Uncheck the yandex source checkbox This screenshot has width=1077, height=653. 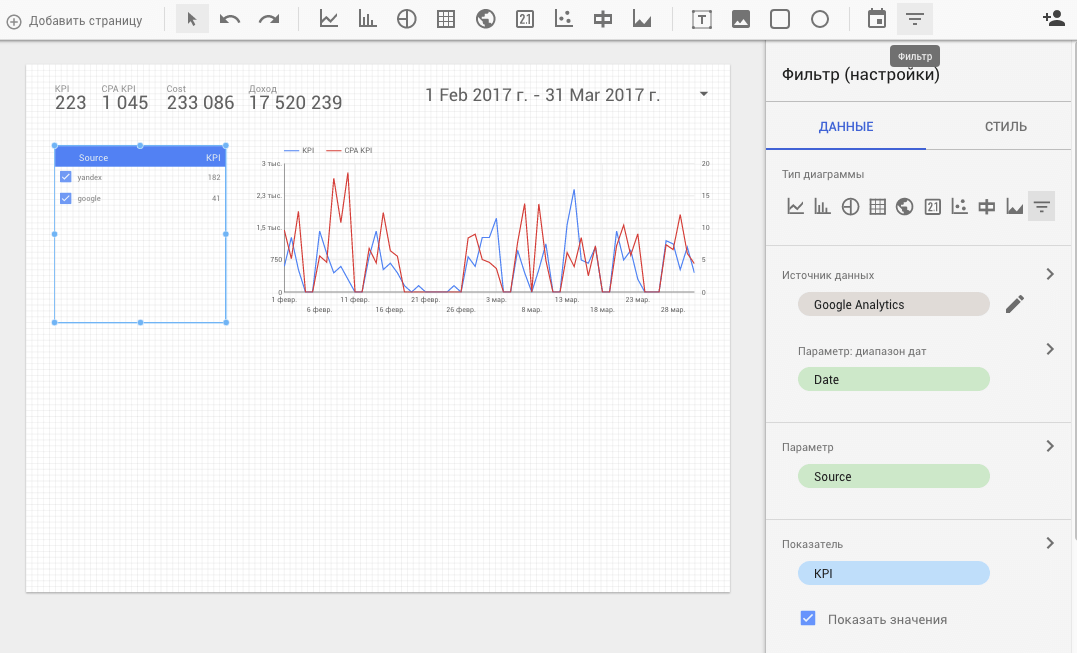click(x=66, y=177)
